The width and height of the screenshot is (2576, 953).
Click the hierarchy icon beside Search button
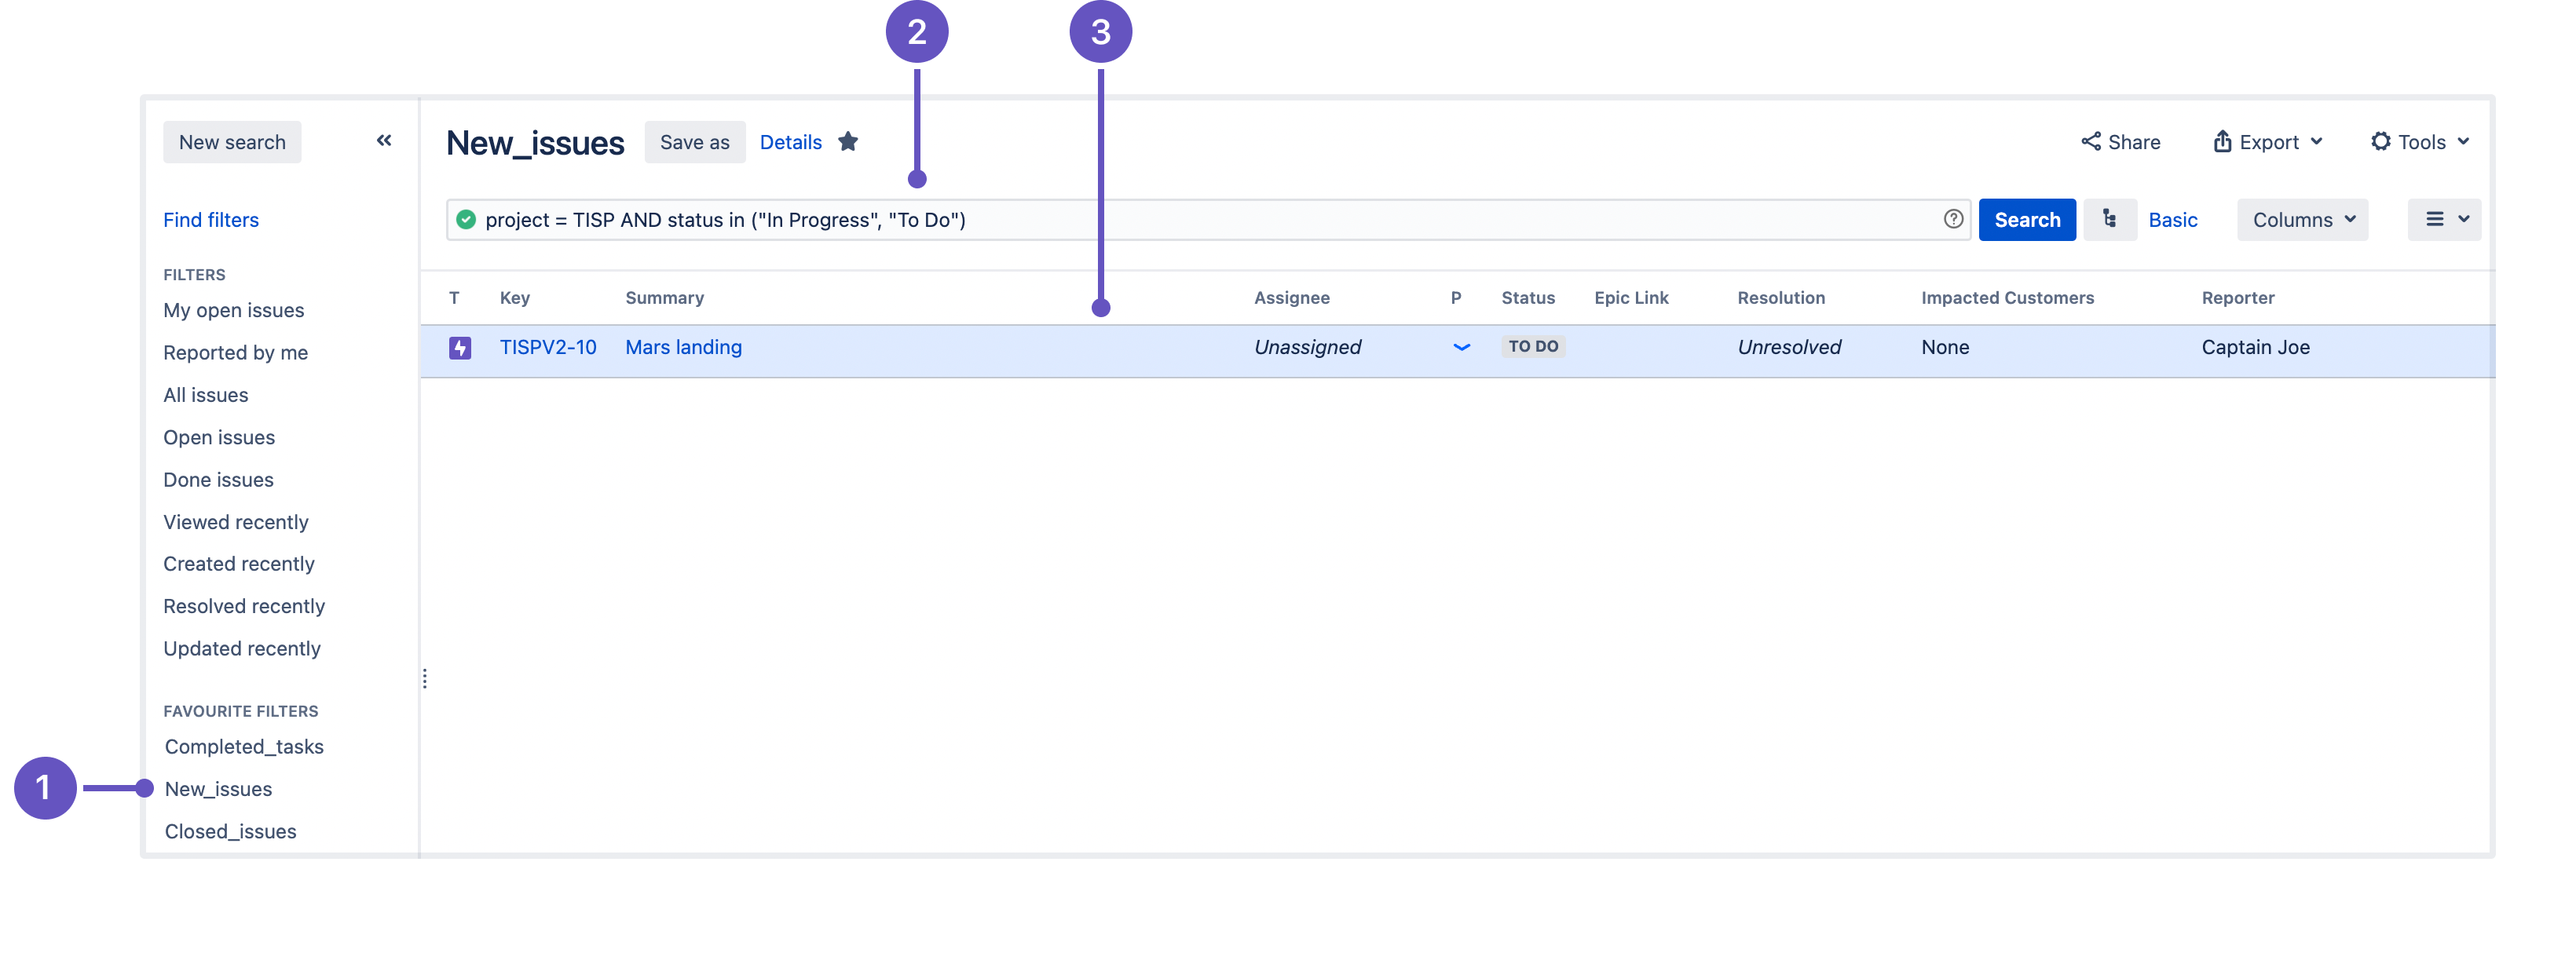pyautogui.click(x=2109, y=219)
